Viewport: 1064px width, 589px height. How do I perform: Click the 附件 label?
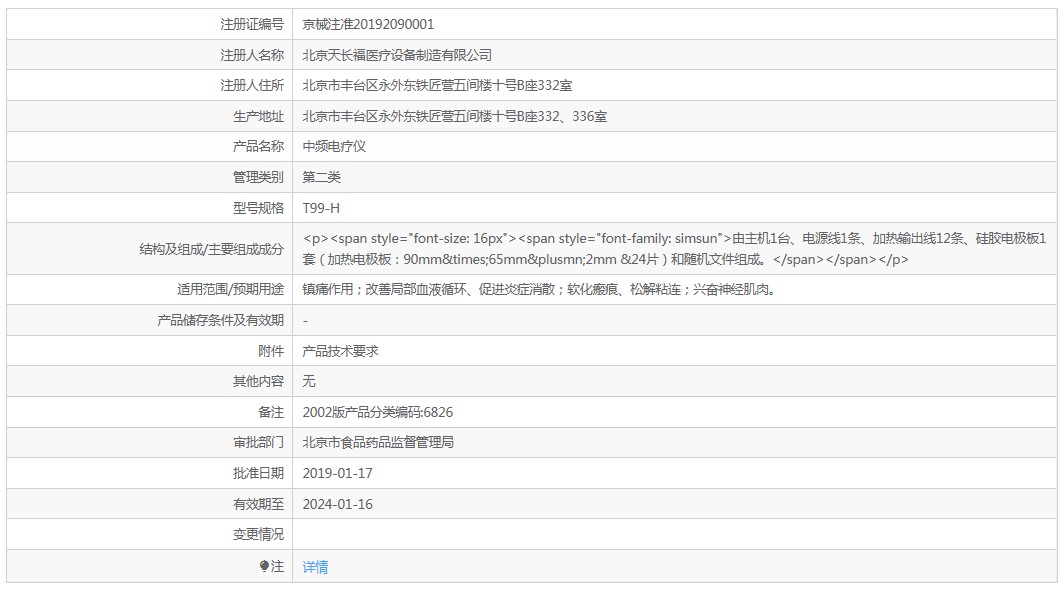point(271,351)
